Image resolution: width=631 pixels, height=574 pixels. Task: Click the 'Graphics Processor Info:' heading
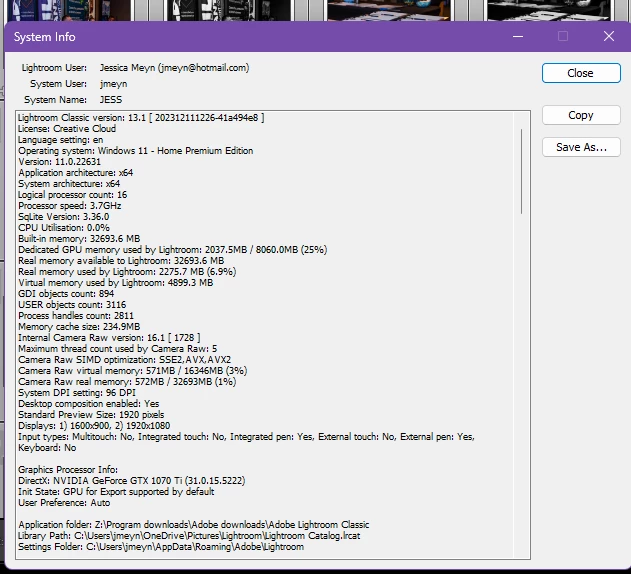[68, 469]
